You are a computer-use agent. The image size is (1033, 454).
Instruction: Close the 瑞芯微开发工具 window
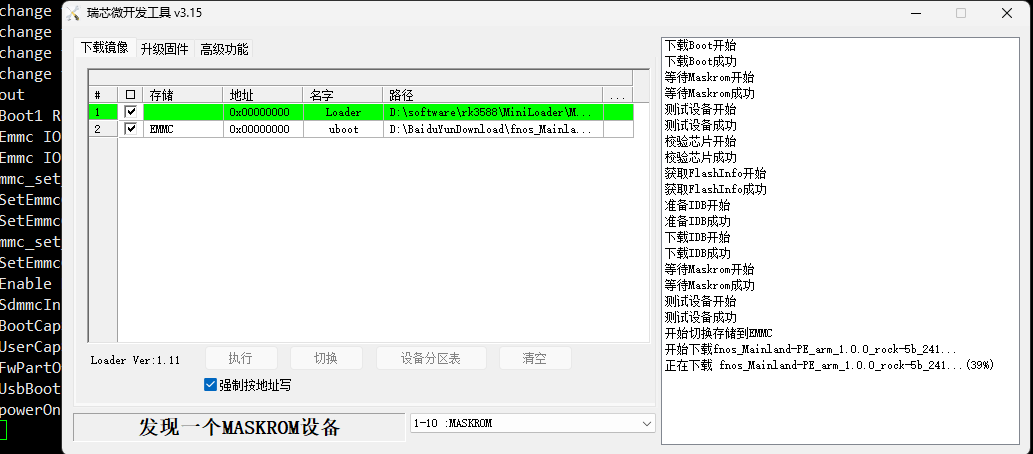coord(1007,13)
